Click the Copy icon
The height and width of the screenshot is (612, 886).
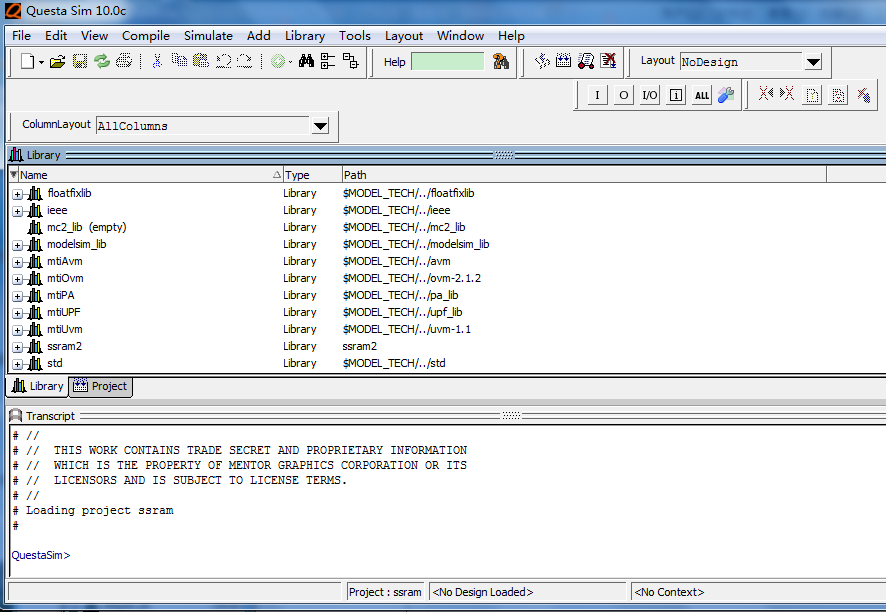[180, 60]
